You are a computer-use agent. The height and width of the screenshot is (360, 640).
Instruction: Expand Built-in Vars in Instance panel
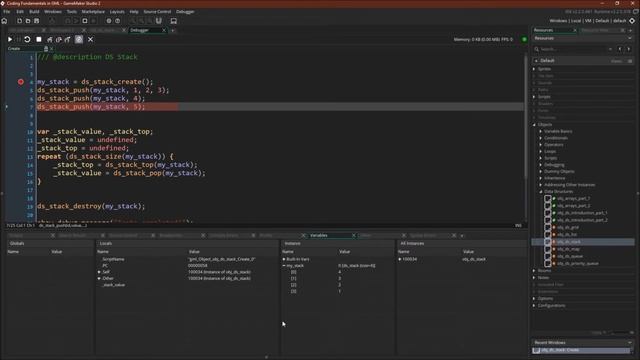coord(284,259)
